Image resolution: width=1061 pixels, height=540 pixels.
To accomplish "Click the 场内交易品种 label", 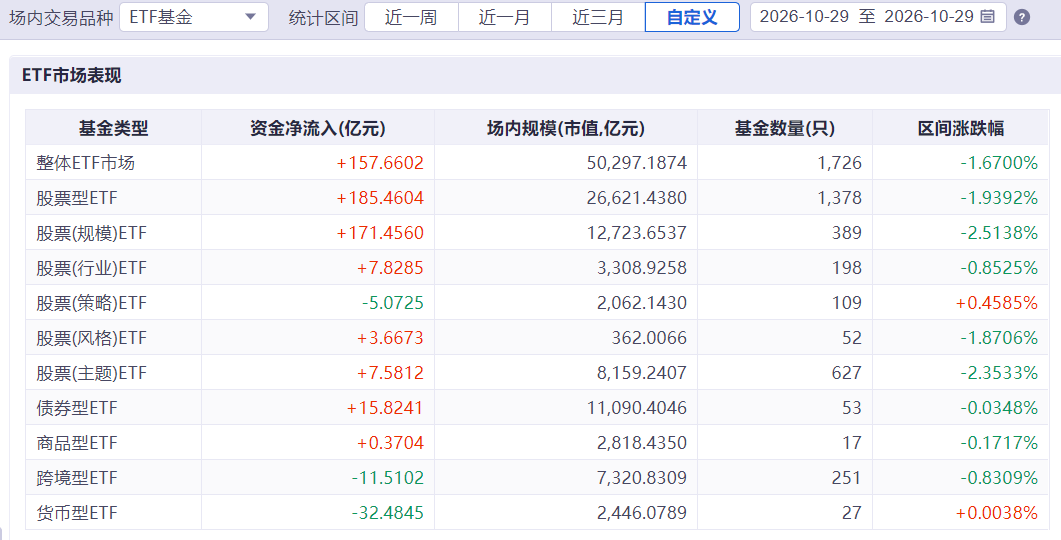I will tap(61, 18).
